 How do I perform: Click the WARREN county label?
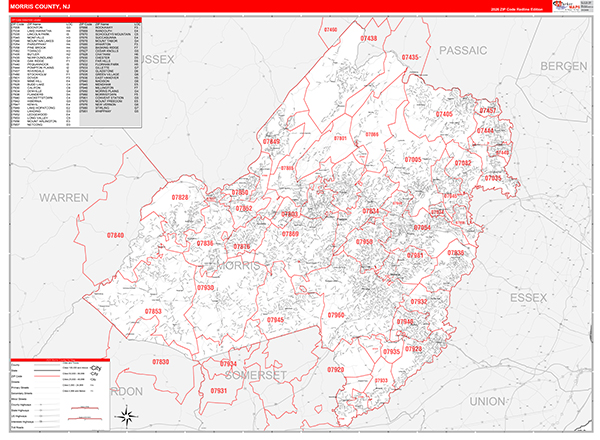click(x=64, y=198)
